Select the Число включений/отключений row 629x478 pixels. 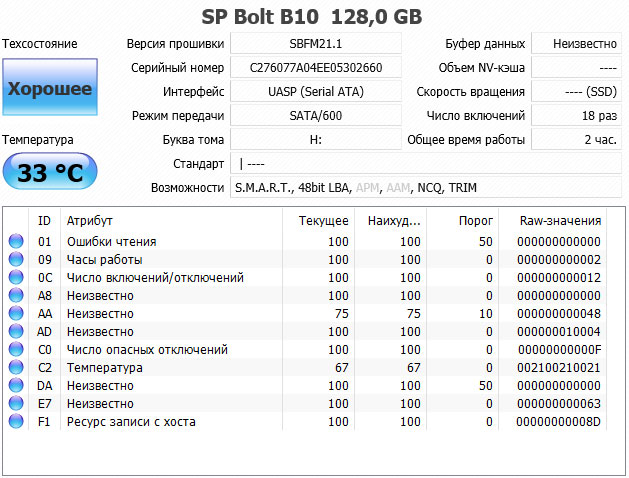click(x=305, y=277)
